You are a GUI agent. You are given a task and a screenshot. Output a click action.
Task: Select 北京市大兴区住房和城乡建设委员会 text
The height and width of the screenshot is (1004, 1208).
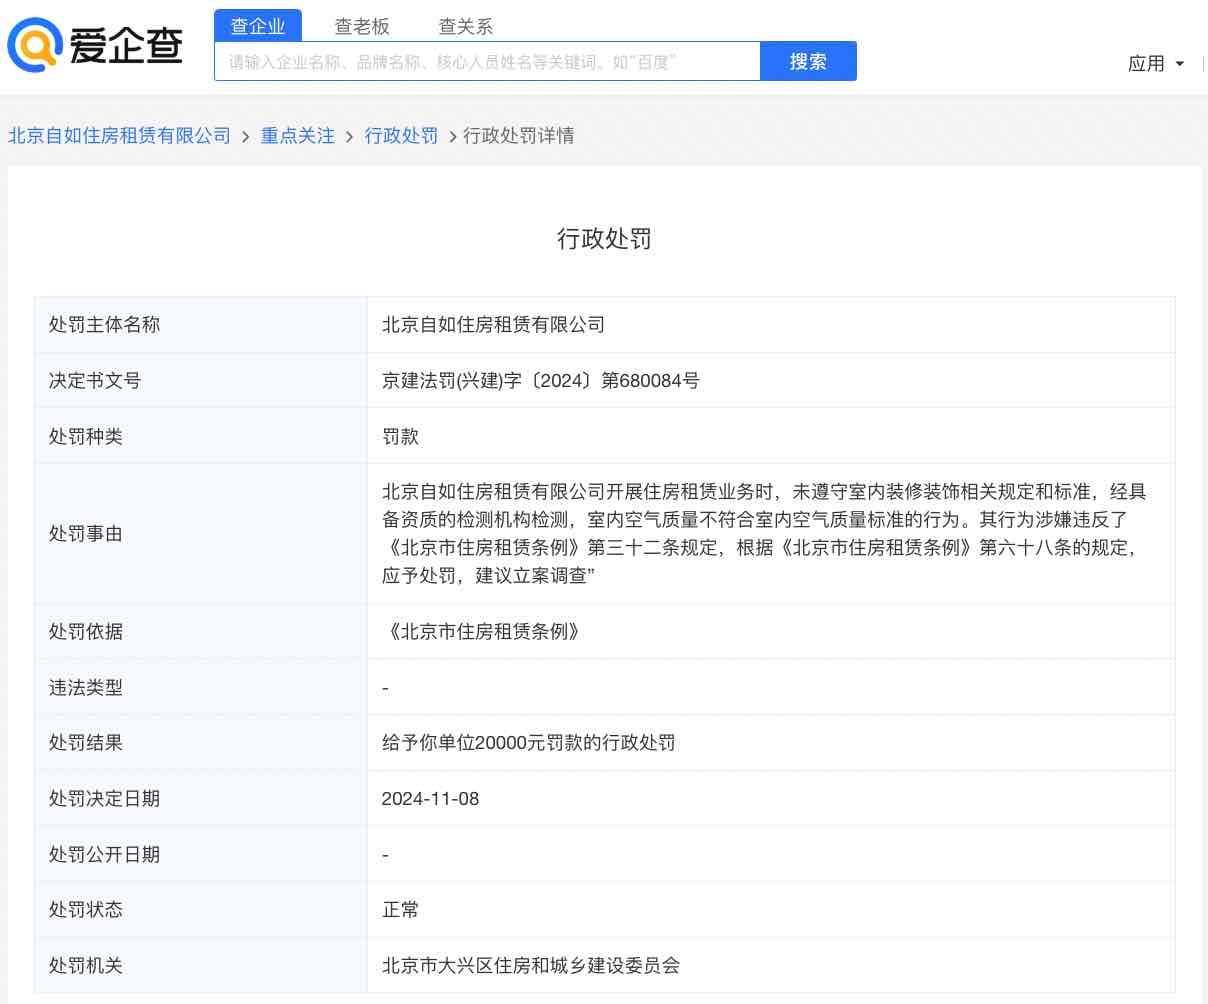530,965
